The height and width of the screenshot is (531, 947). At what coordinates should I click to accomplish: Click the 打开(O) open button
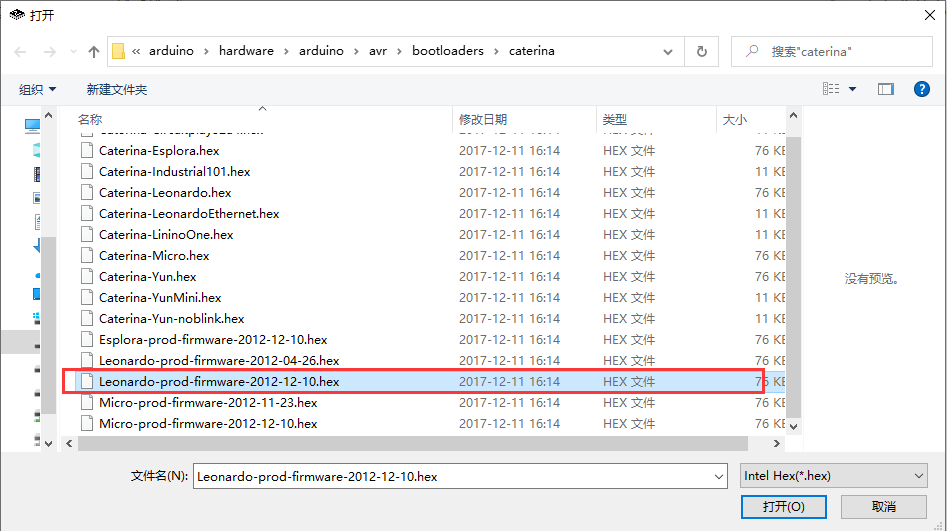783,506
